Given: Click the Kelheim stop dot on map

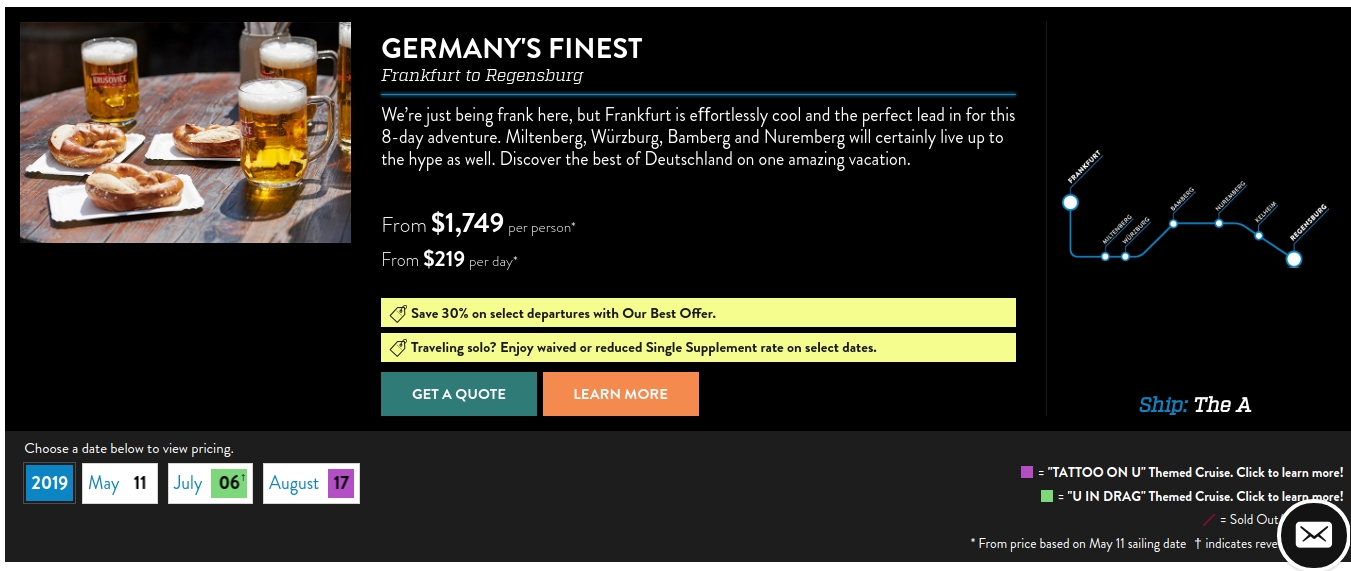Looking at the screenshot, I should click(1259, 236).
